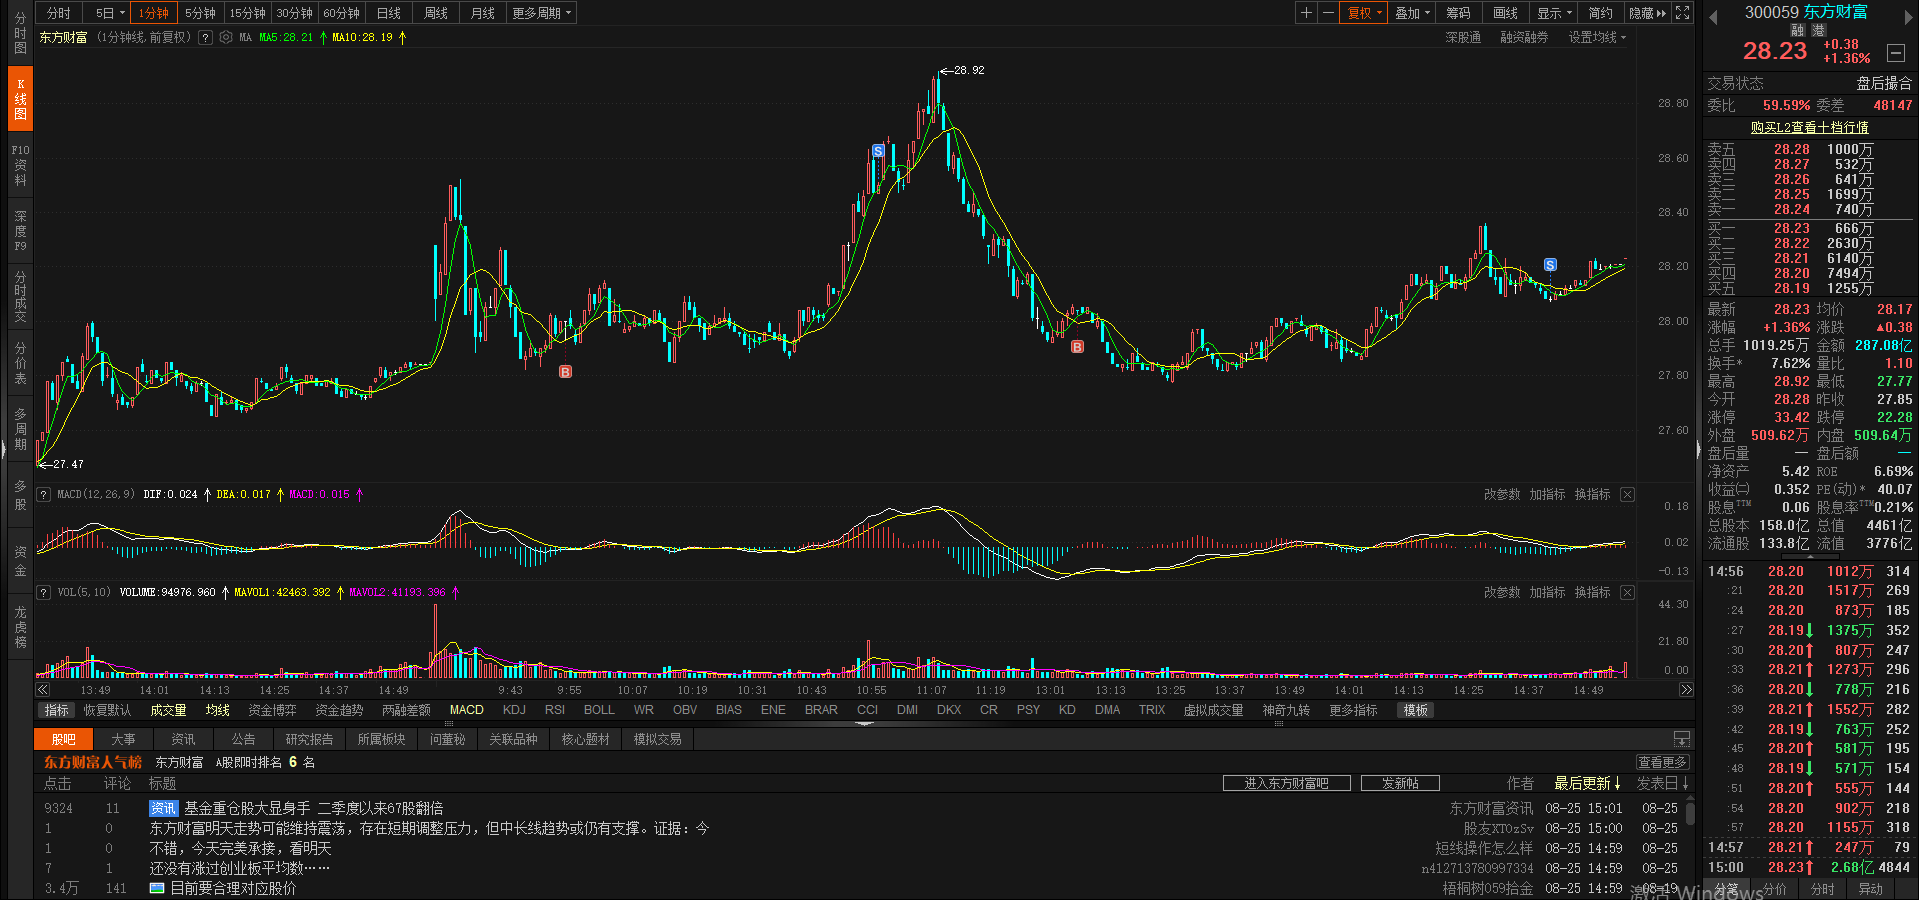Open the 龙虎榜 sidebar view
Viewport: 1919px width, 900px height.
click(20, 627)
